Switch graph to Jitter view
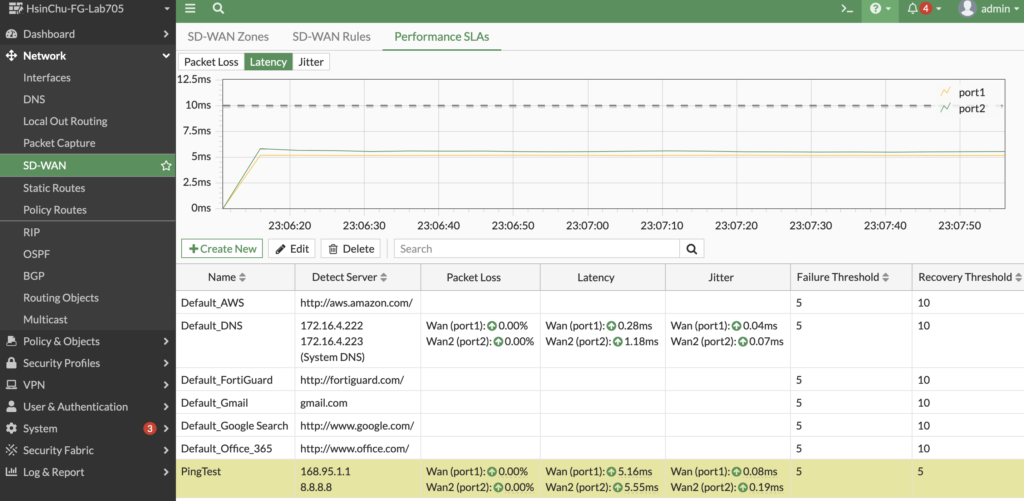The height and width of the screenshot is (501, 1024). coord(311,62)
